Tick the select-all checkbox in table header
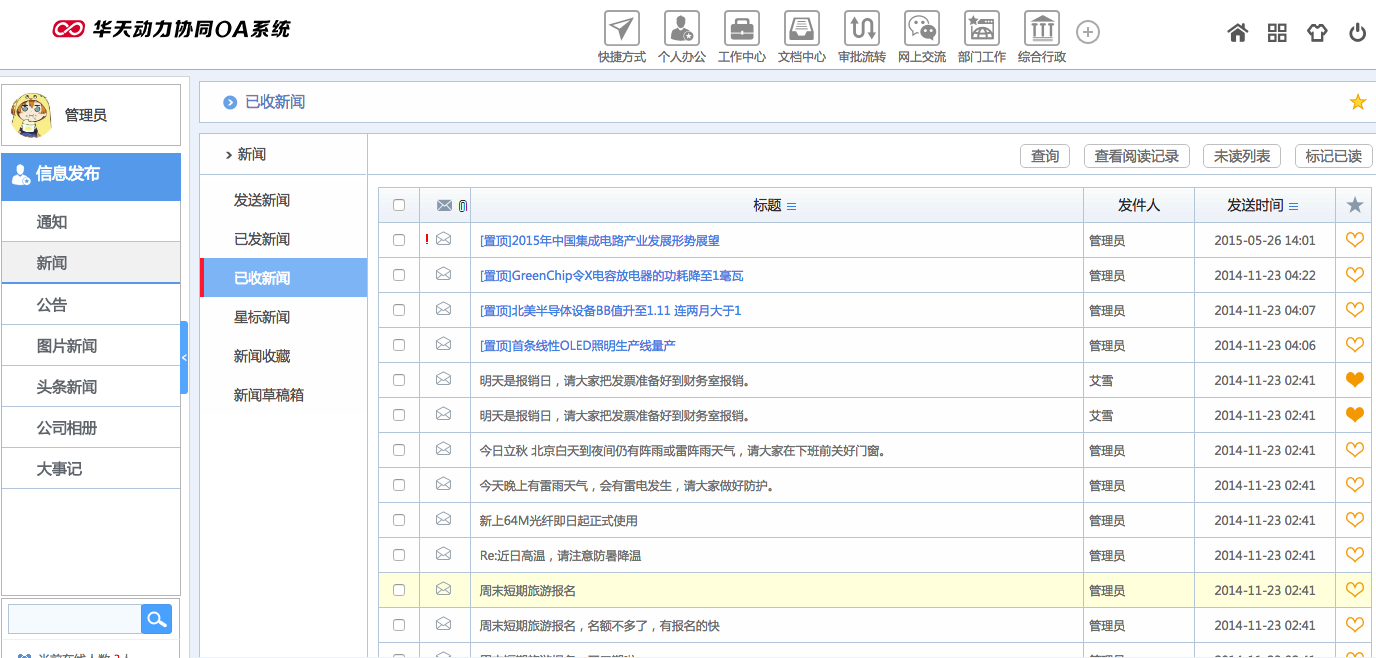 click(x=399, y=205)
